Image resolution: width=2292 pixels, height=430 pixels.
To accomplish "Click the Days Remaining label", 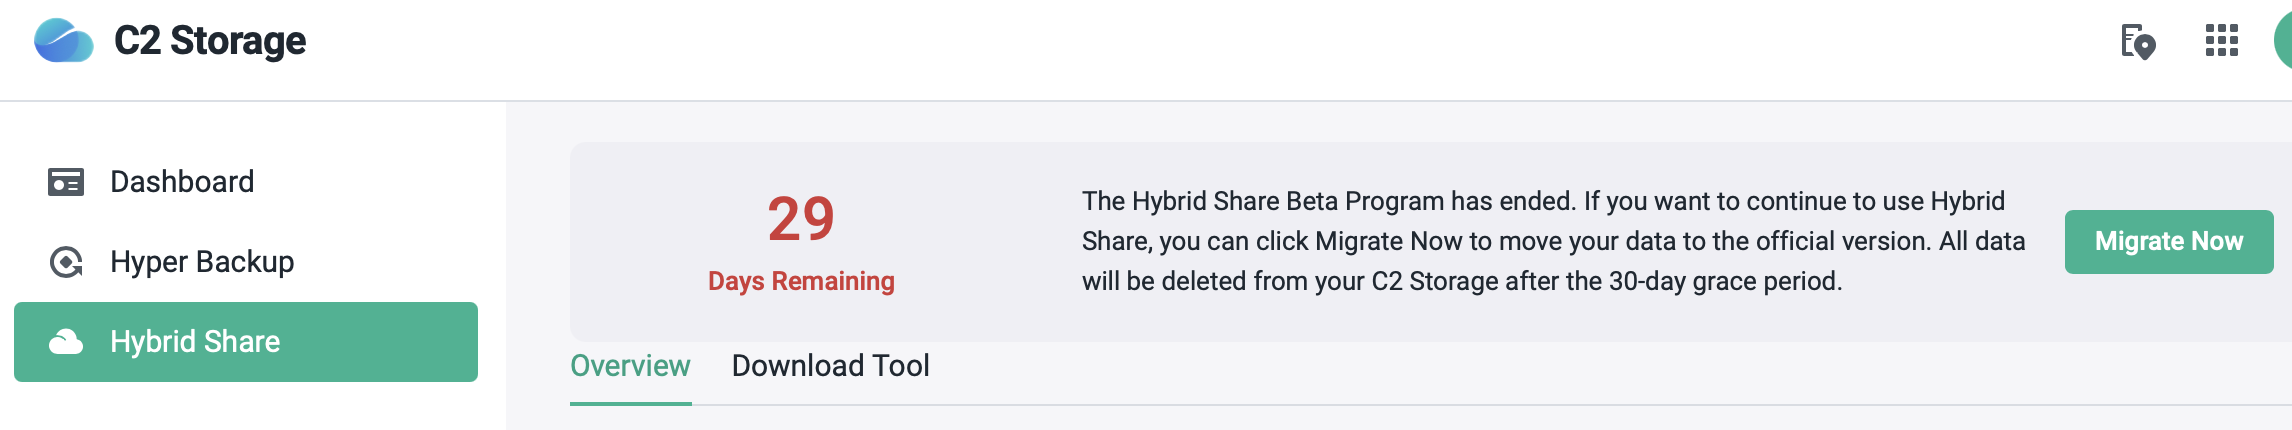I will click(801, 281).
